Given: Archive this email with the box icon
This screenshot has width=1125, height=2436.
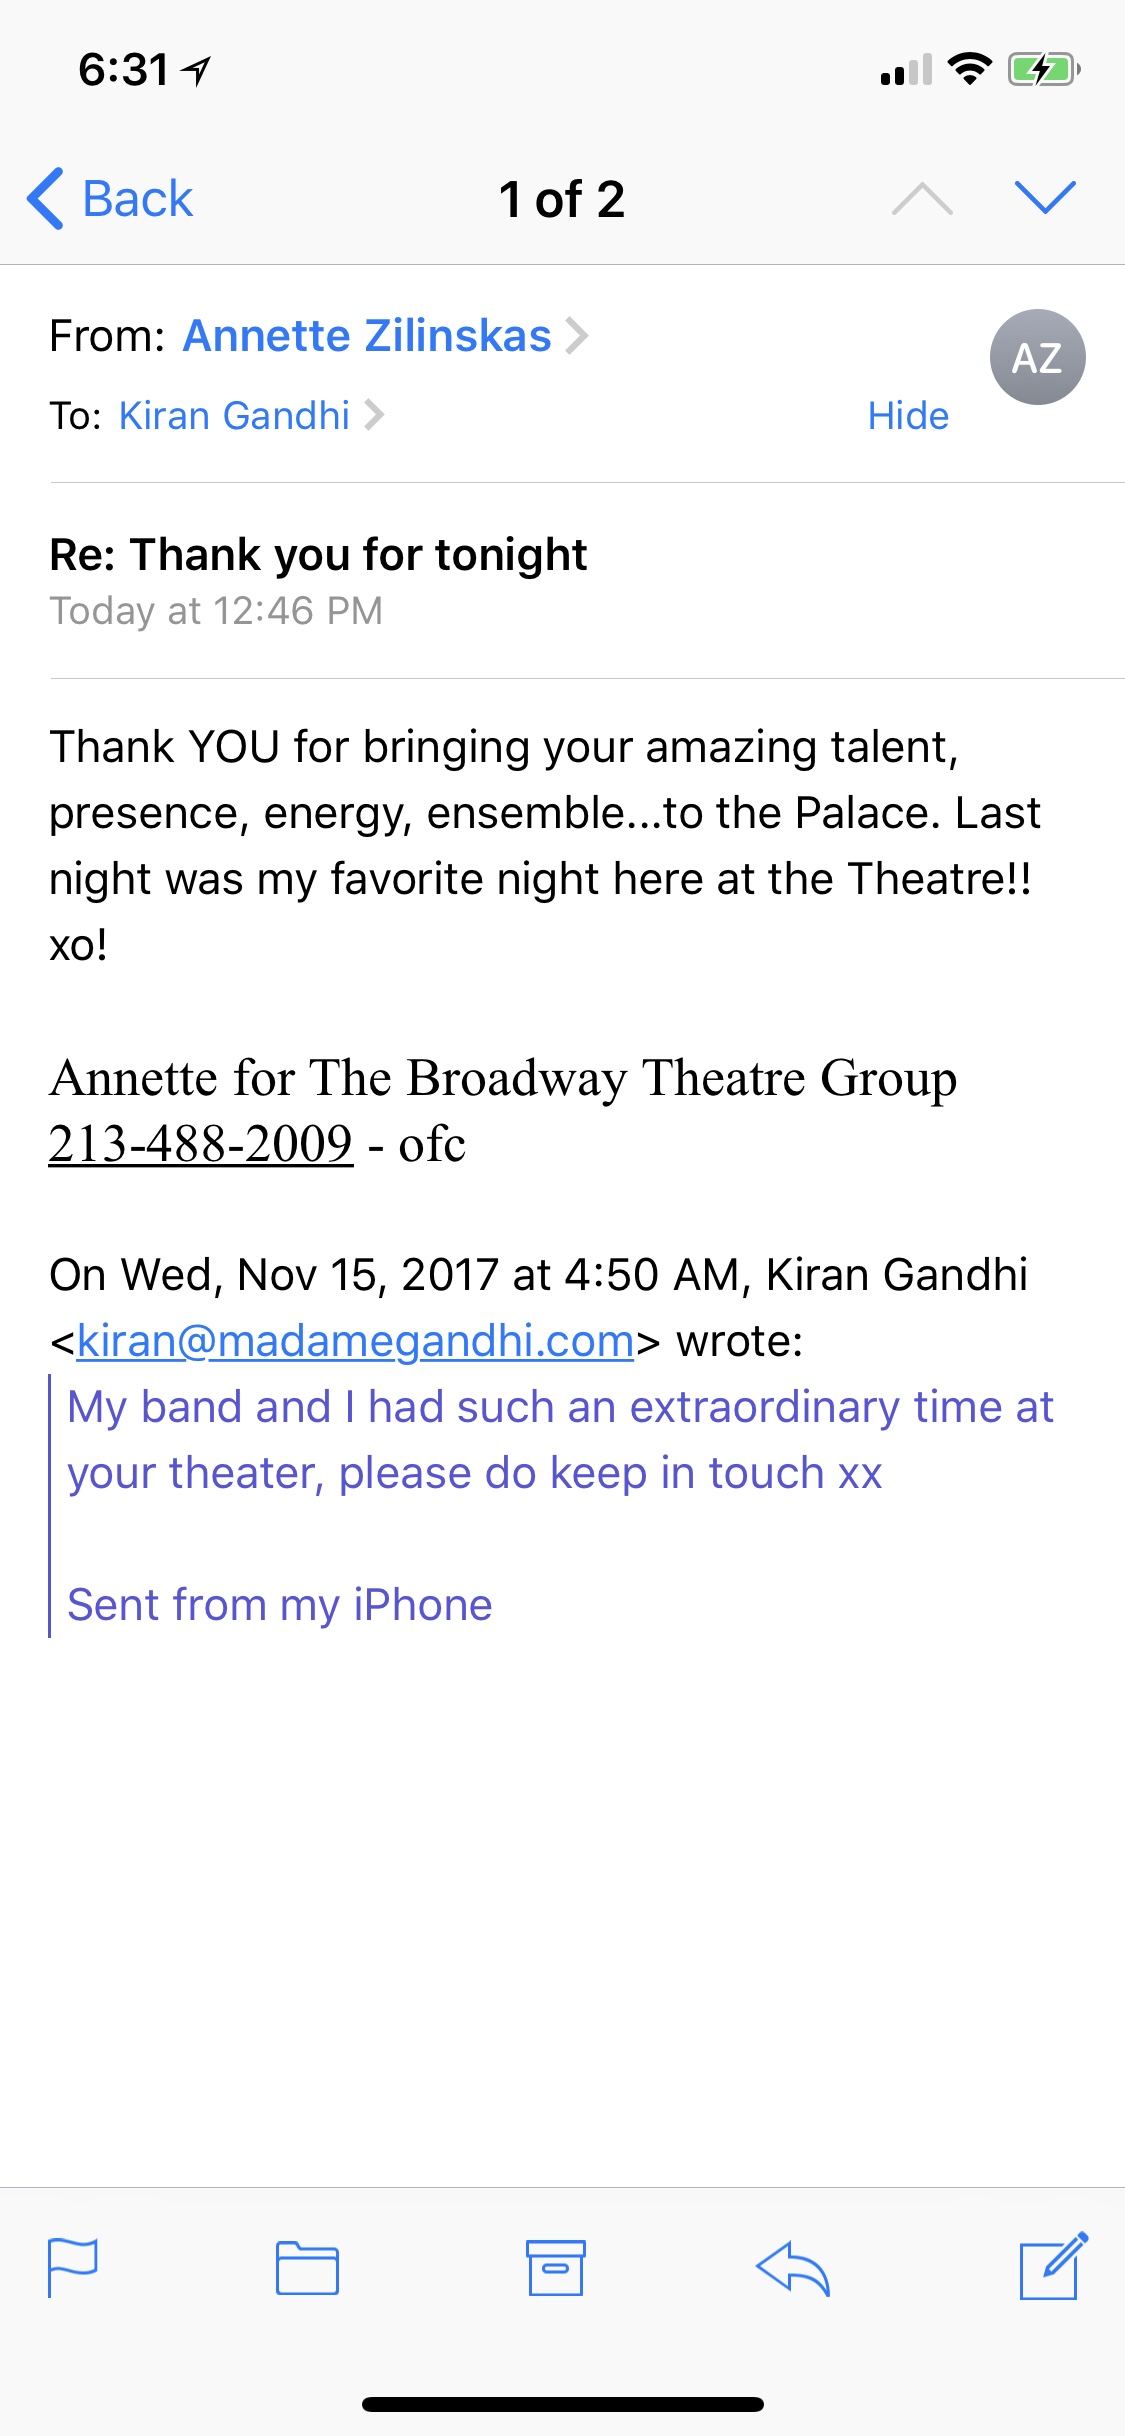Looking at the screenshot, I should [x=556, y=2267].
